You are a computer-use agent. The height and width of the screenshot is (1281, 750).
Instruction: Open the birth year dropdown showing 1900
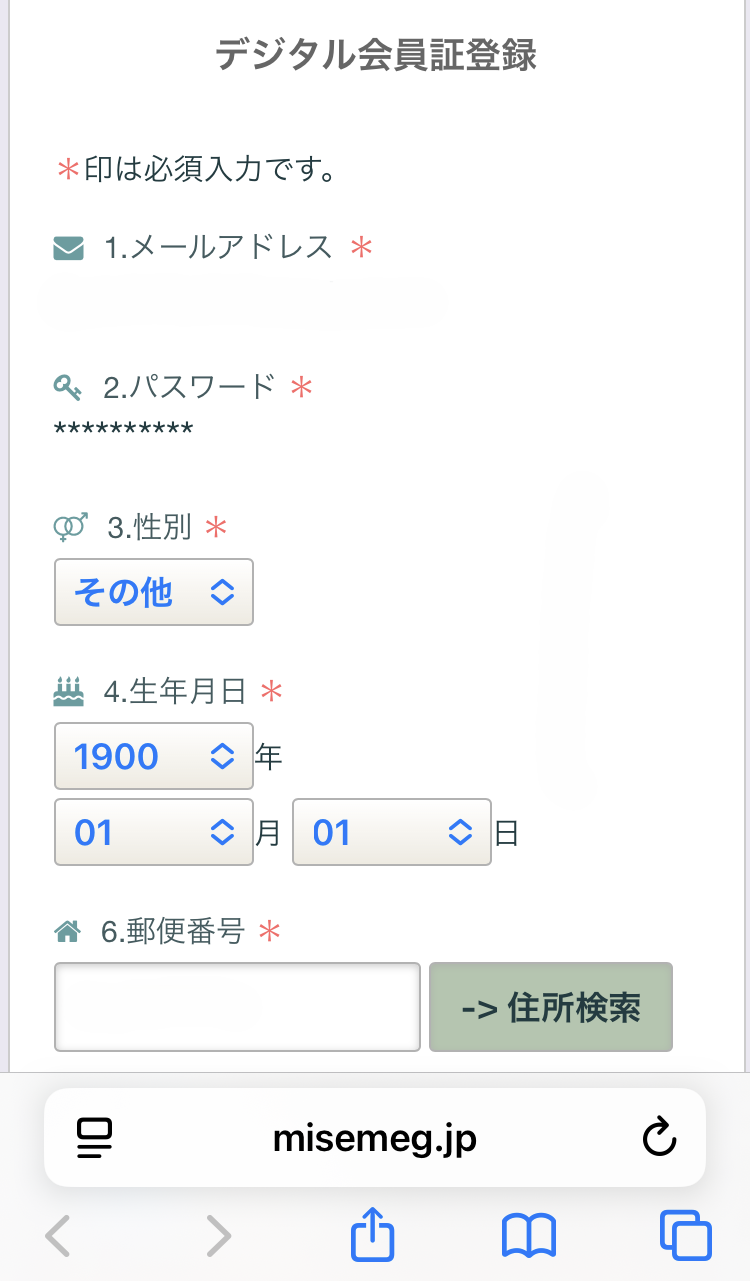click(x=154, y=757)
